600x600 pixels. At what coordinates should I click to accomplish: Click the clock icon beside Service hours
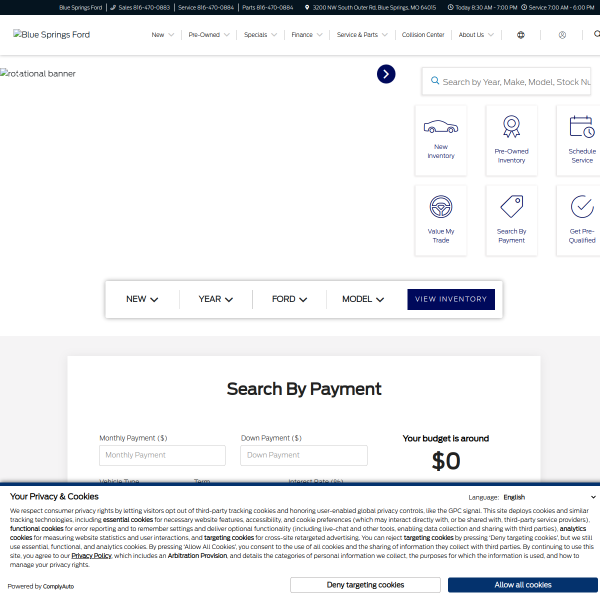(524, 7)
